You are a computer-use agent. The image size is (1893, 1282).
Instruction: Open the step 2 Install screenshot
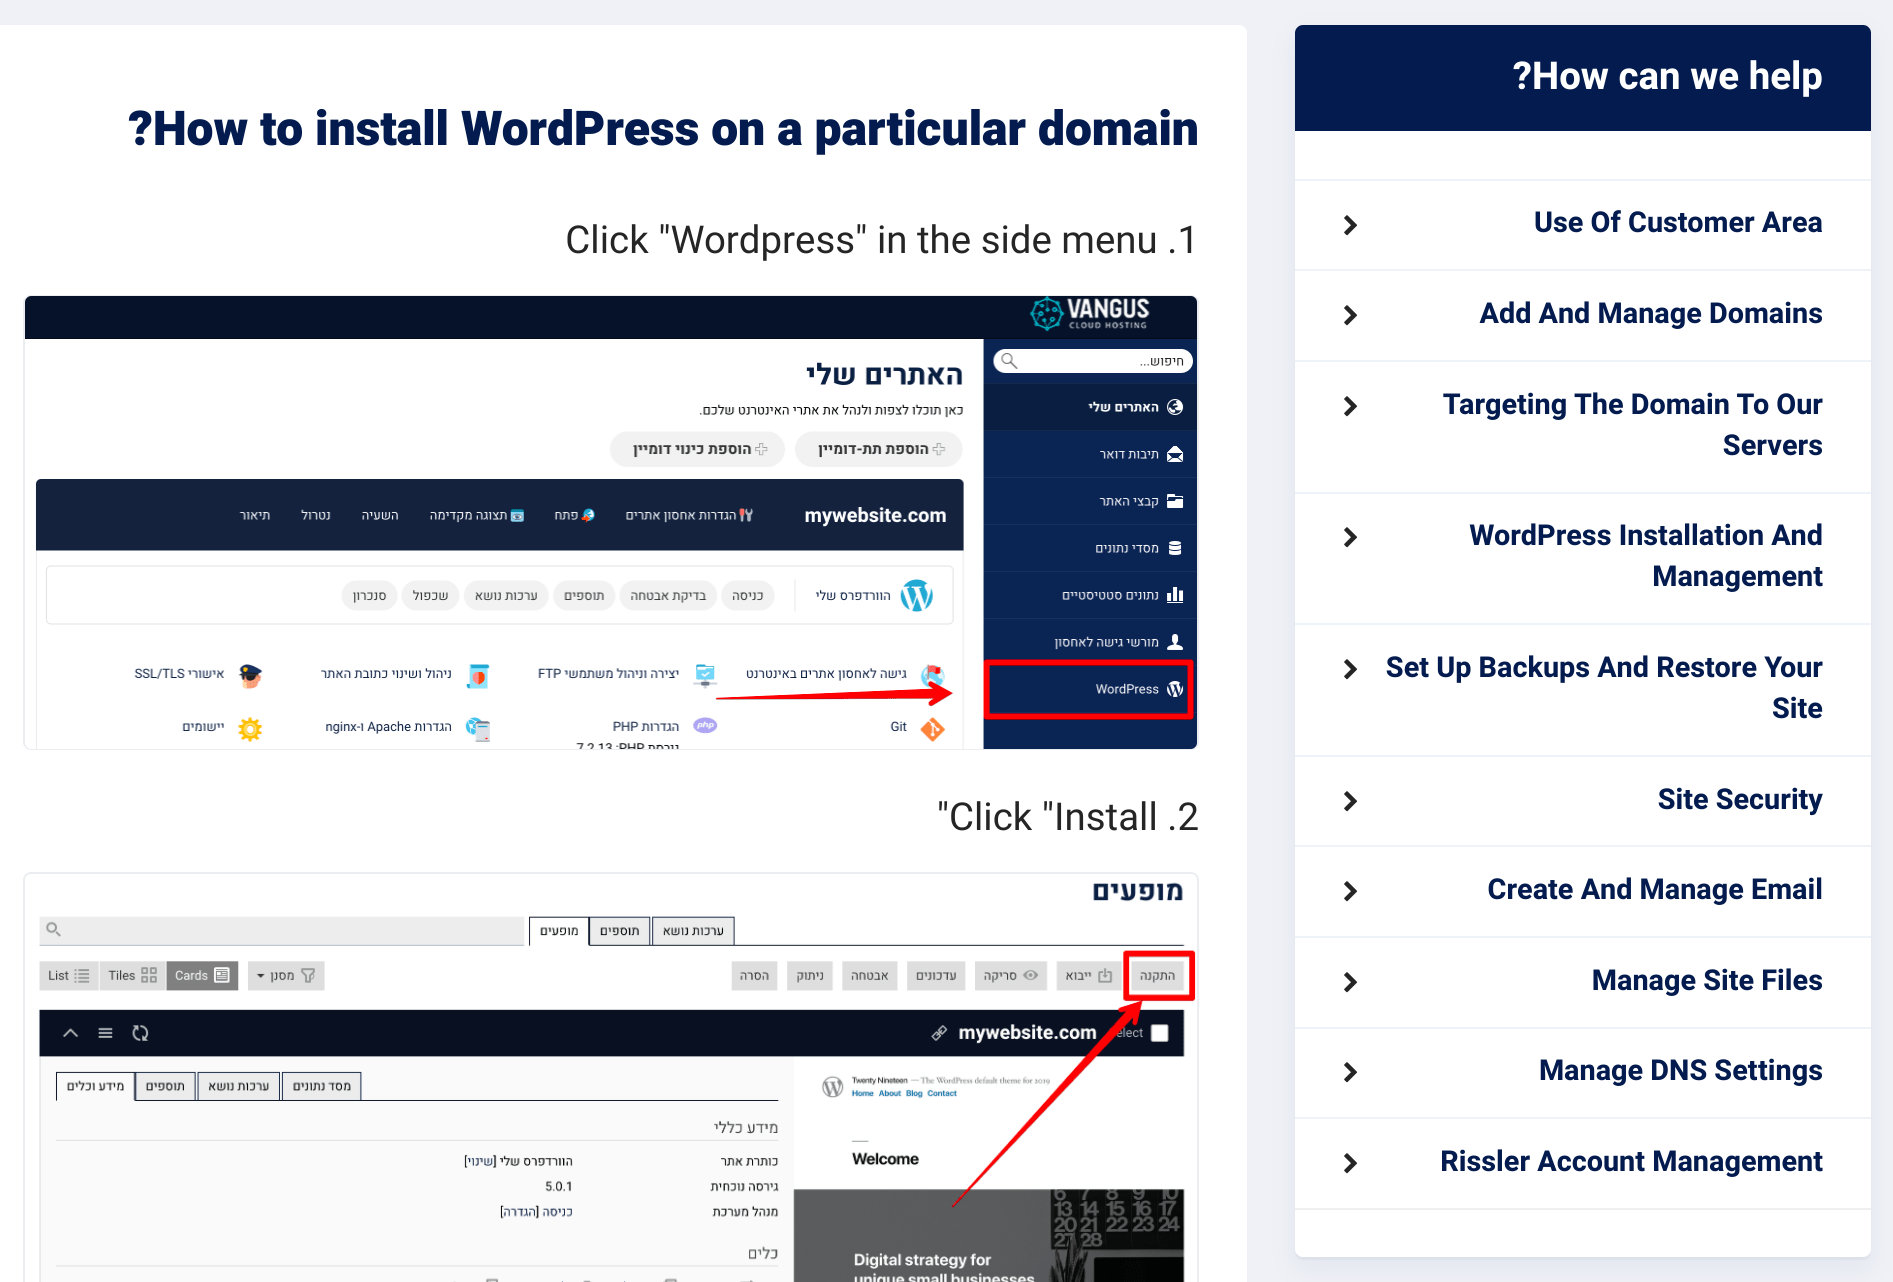610,1077
